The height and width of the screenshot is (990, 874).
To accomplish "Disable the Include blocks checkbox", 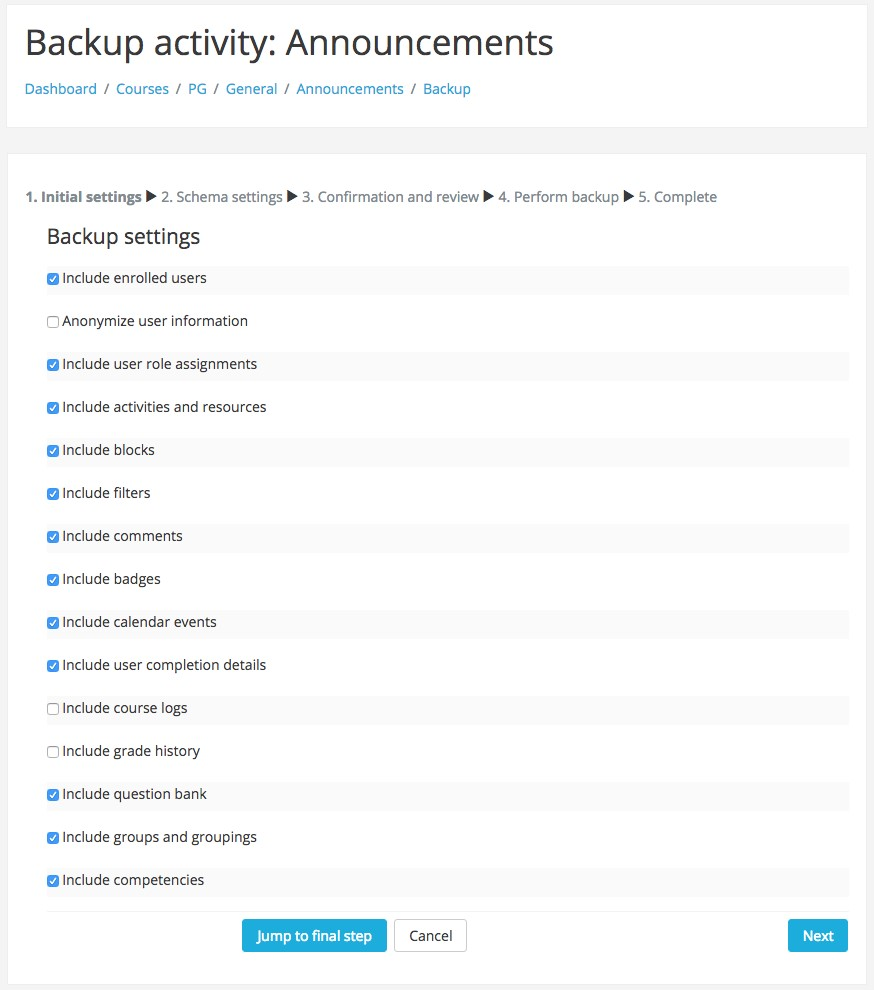I will [53, 451].
